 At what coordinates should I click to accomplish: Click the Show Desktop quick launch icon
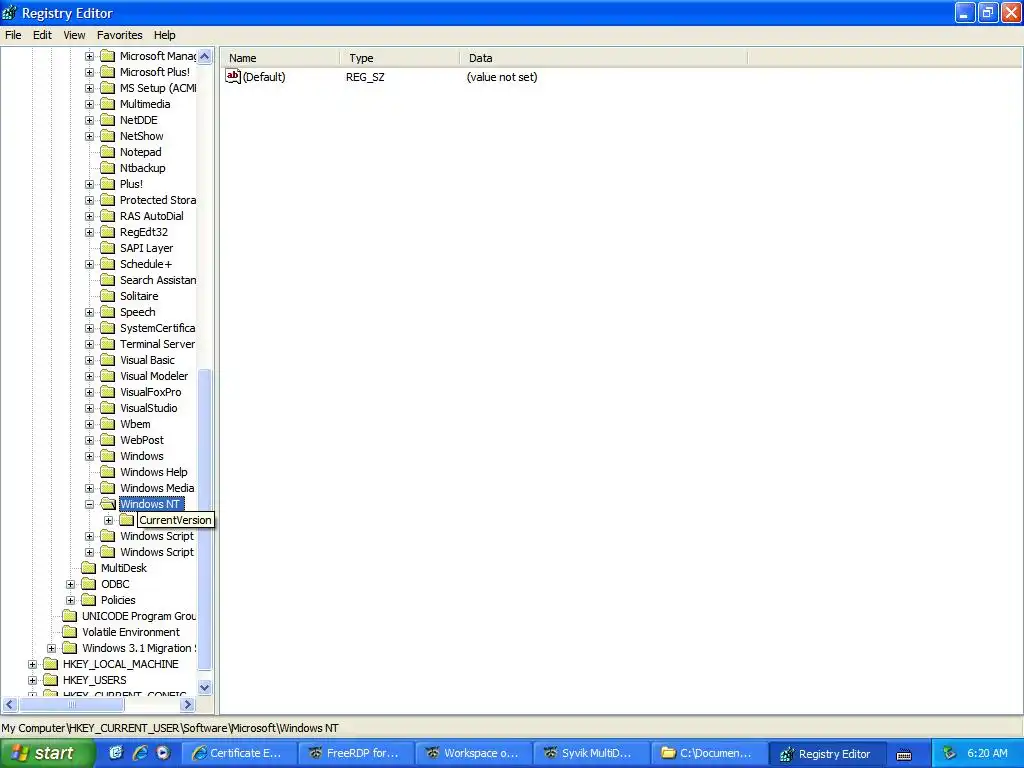click(116, 753)
